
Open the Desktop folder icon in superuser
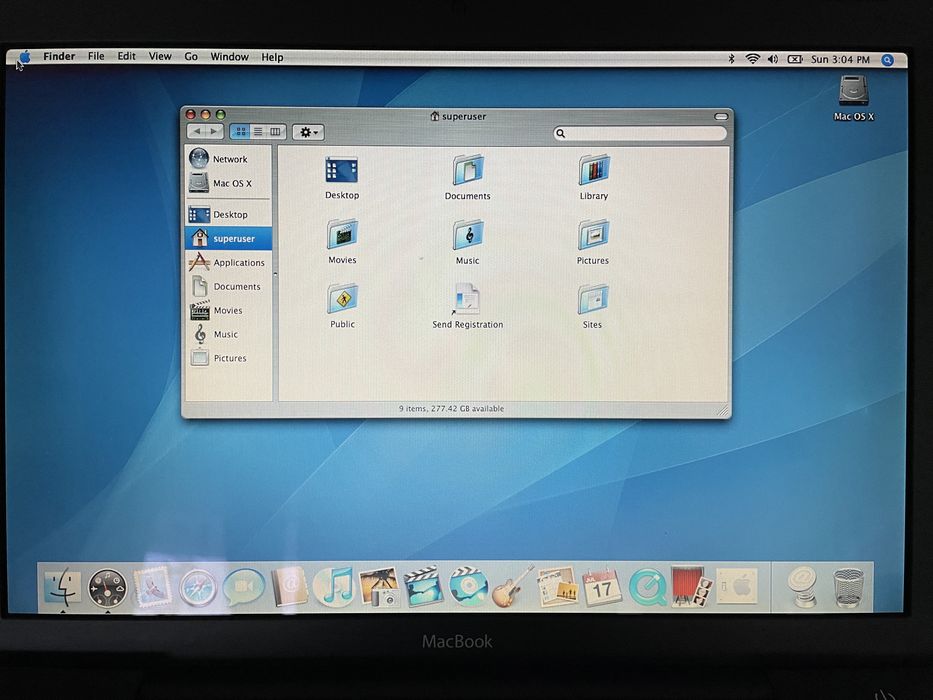pos(342,171)
